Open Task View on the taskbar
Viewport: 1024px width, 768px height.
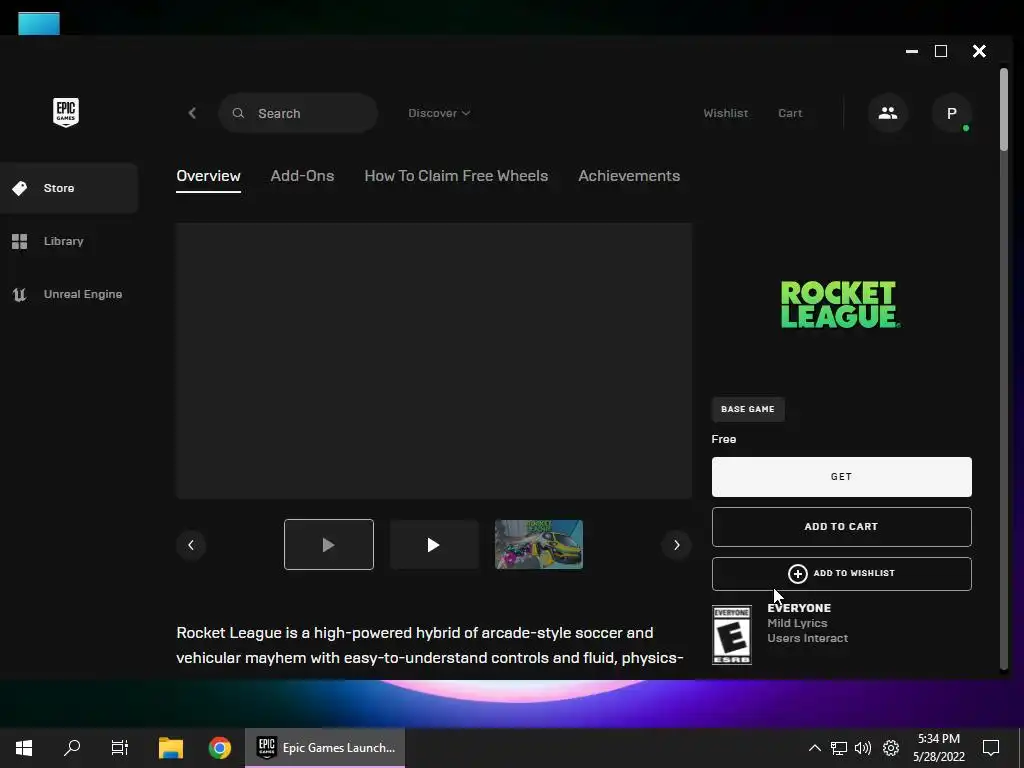(x=120, y=748)
